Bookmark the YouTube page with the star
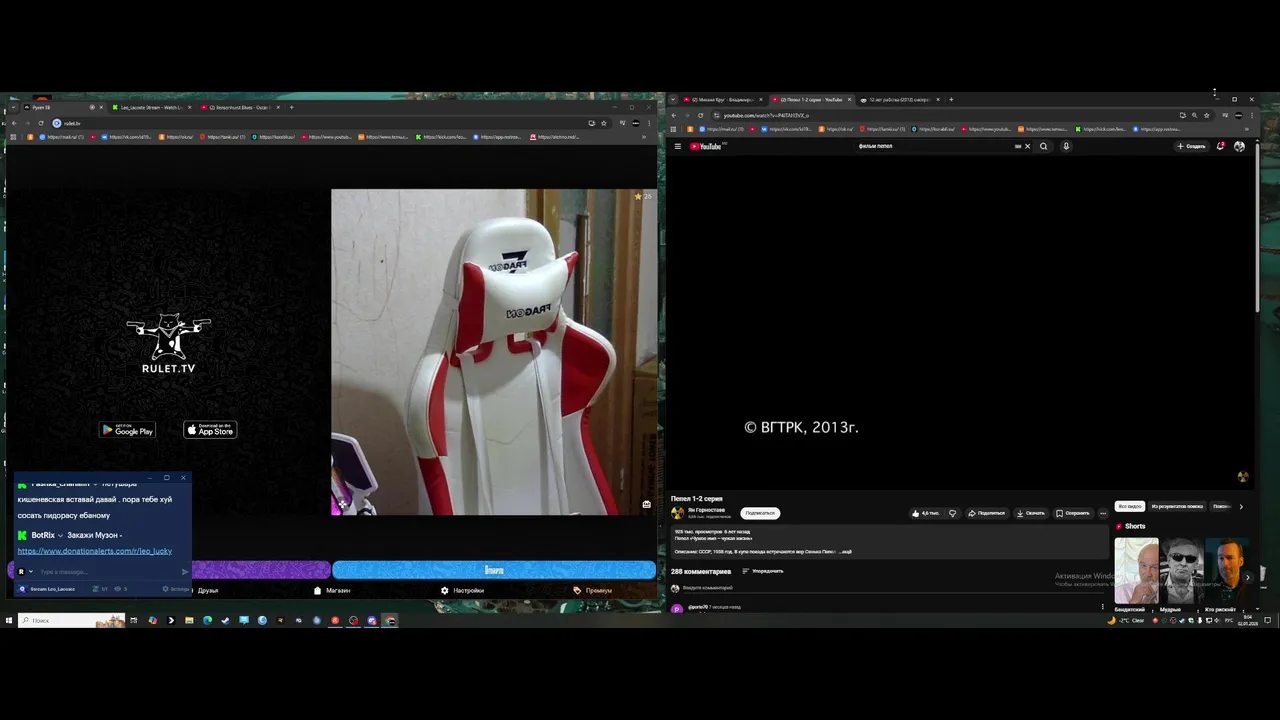 [x=1206, y=115]
